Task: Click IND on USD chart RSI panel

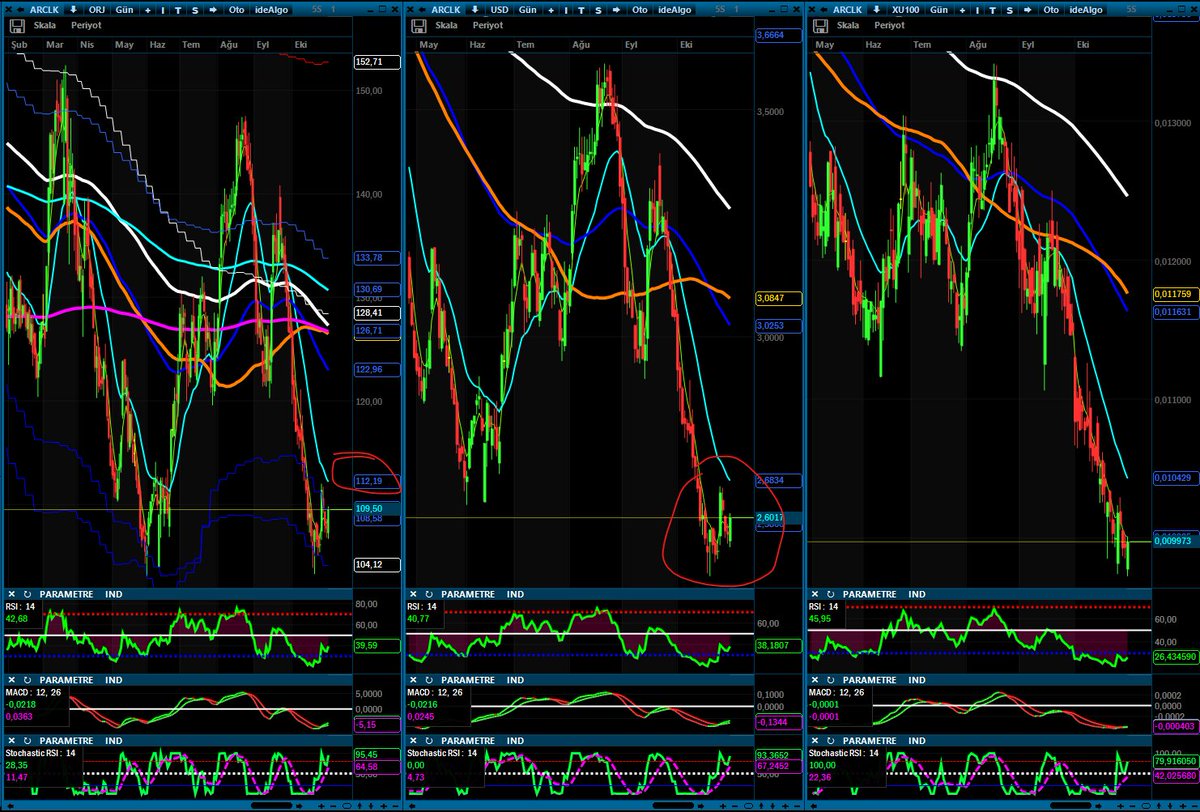Action: [516, 594]
